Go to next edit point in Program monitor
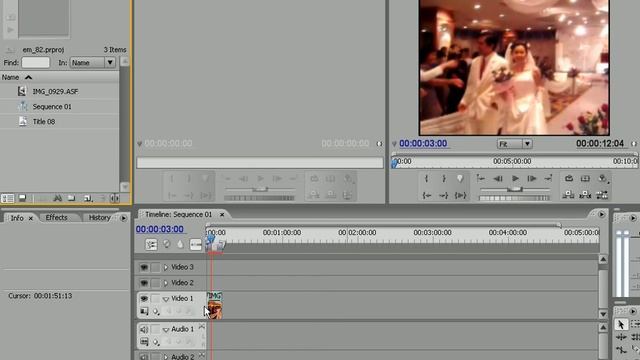 [x=548, y=178]
